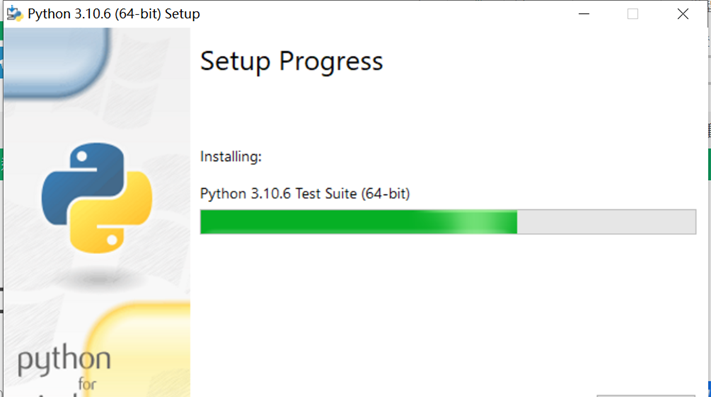Click the bright glow highlight on progress bar

pyautogui.click(x=476, y=222)
